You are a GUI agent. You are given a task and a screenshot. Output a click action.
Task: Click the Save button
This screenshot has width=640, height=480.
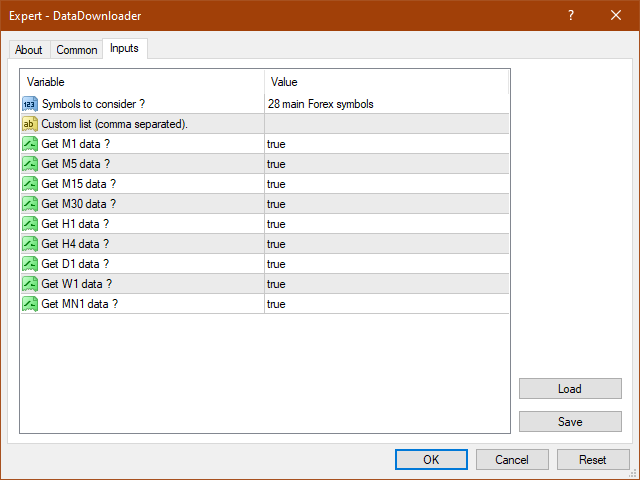point(570,422)
